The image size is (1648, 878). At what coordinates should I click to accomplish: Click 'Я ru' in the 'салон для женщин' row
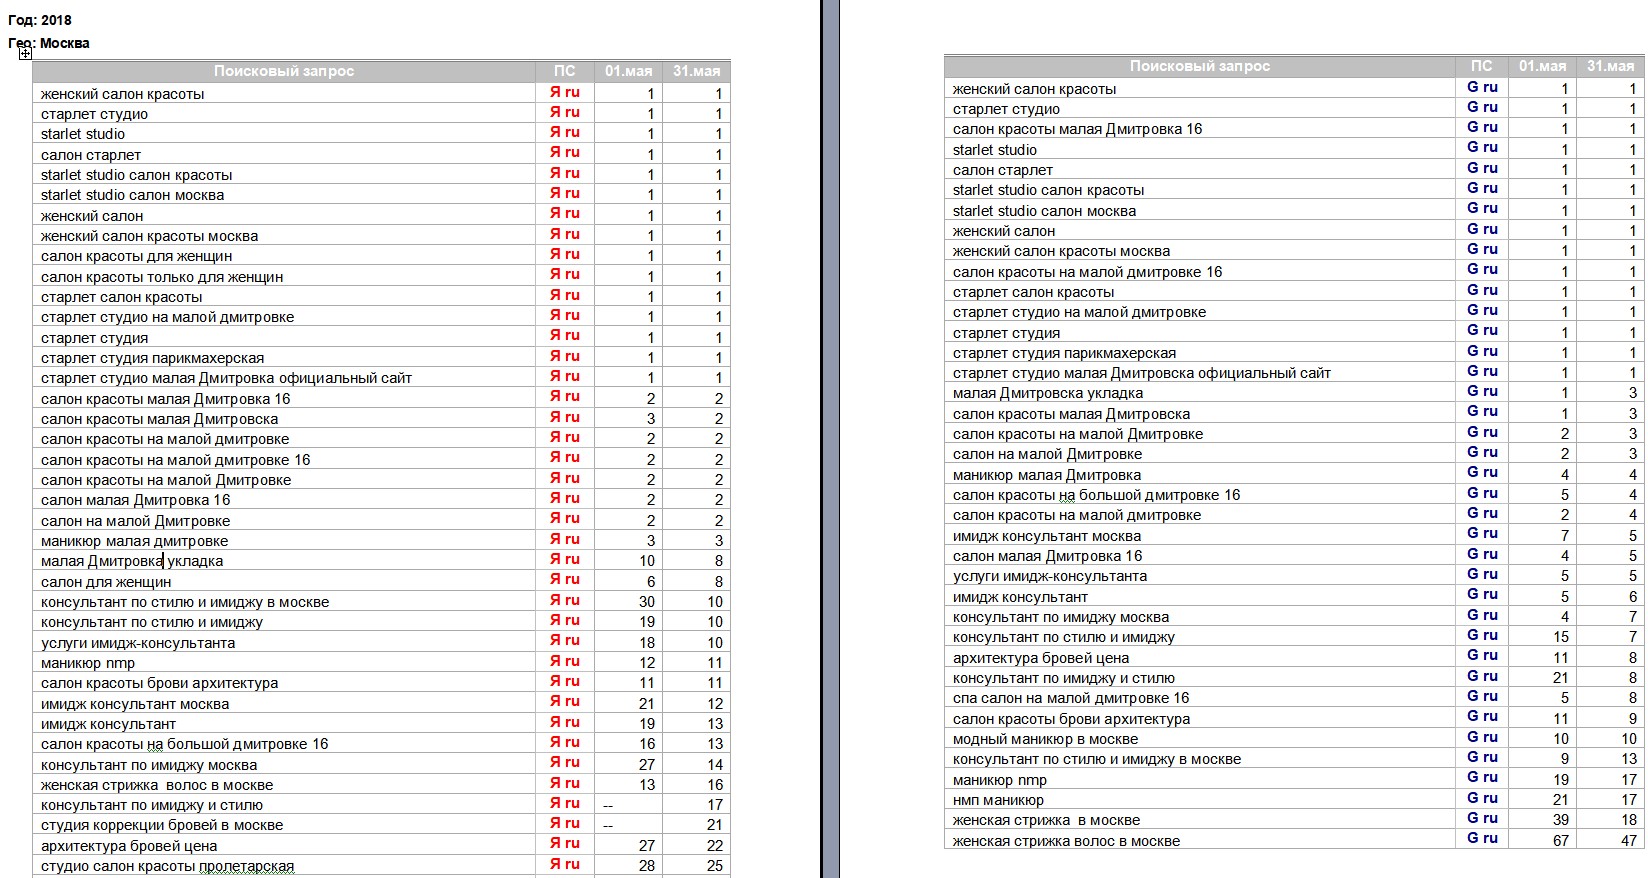tap(565, 580)
